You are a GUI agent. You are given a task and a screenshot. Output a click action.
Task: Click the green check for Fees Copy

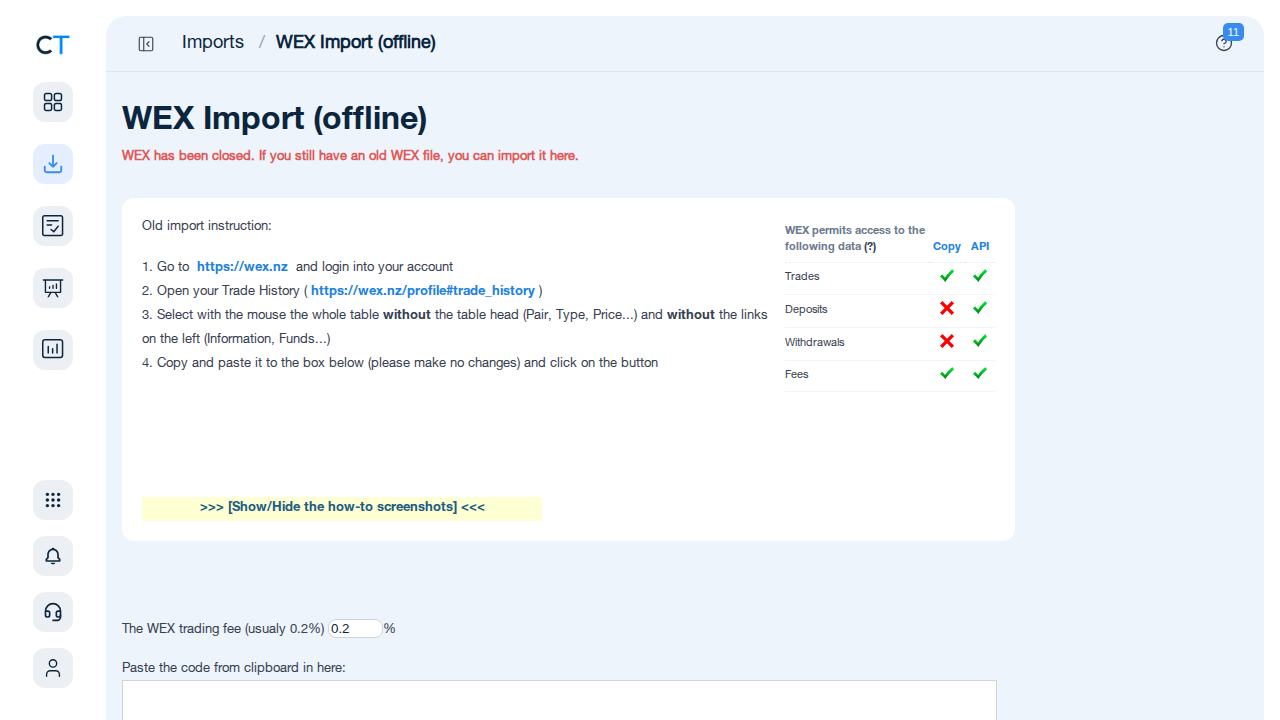(x=947, y=373)
